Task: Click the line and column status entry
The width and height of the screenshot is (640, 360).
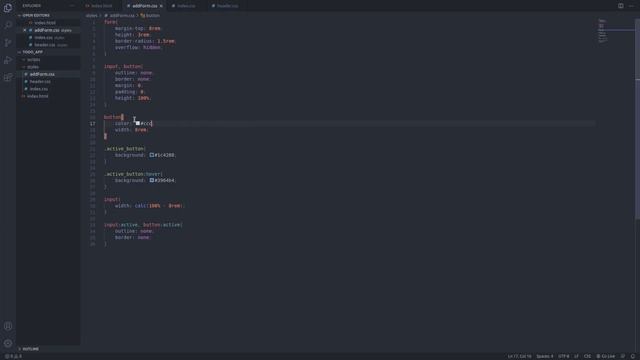Action: coord(519,356)
